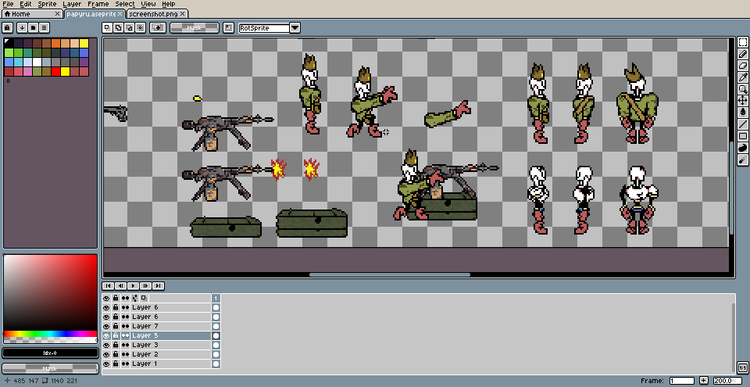This screenshot has height=387, width=750.
Task: Open the File menu
Action: coord(8,4)
